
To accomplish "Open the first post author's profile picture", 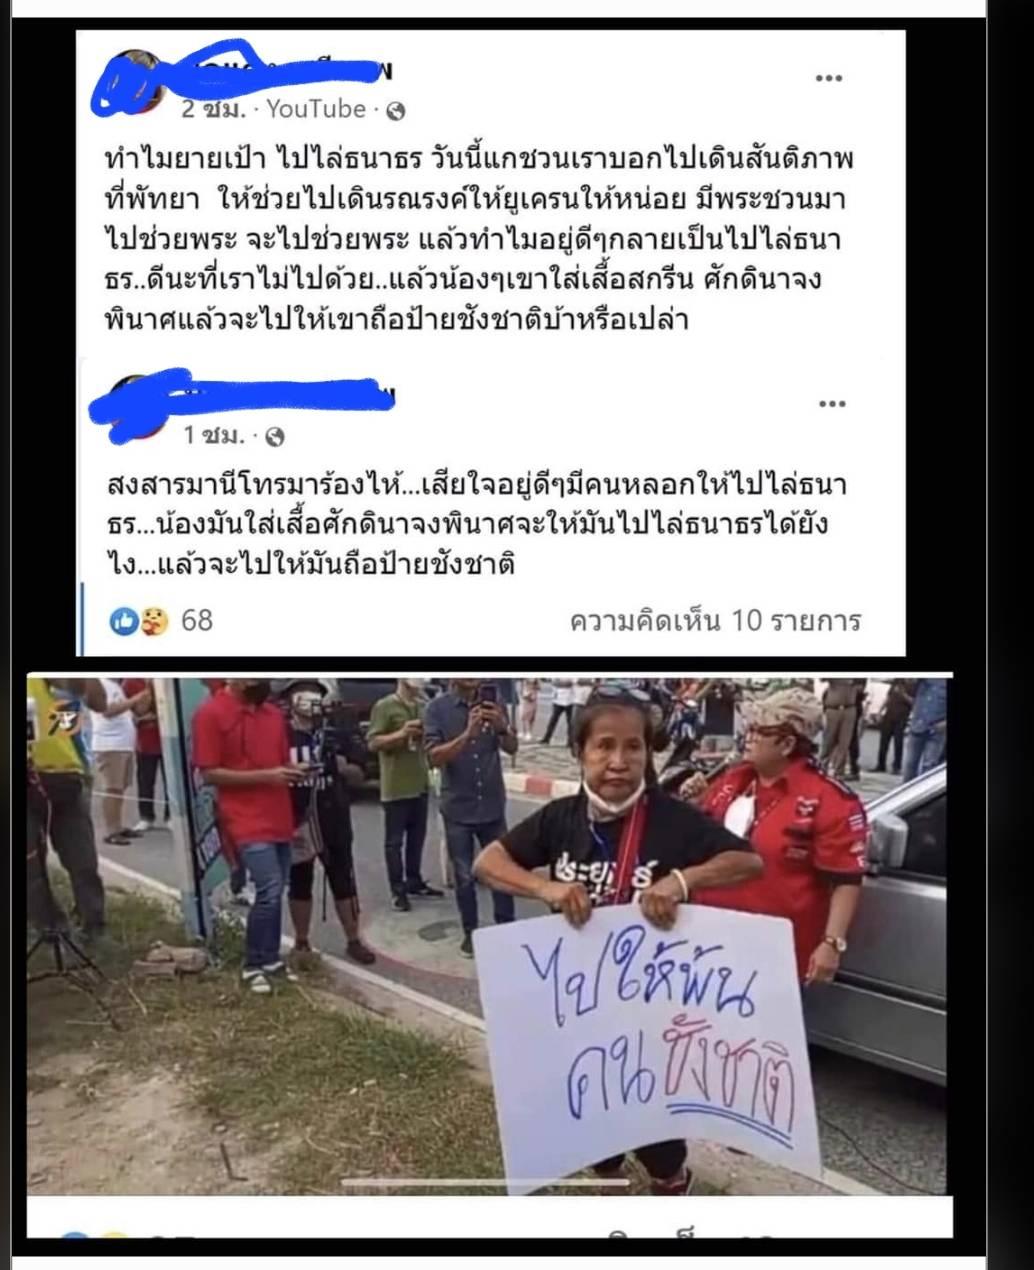I will (x=136, y=84).
